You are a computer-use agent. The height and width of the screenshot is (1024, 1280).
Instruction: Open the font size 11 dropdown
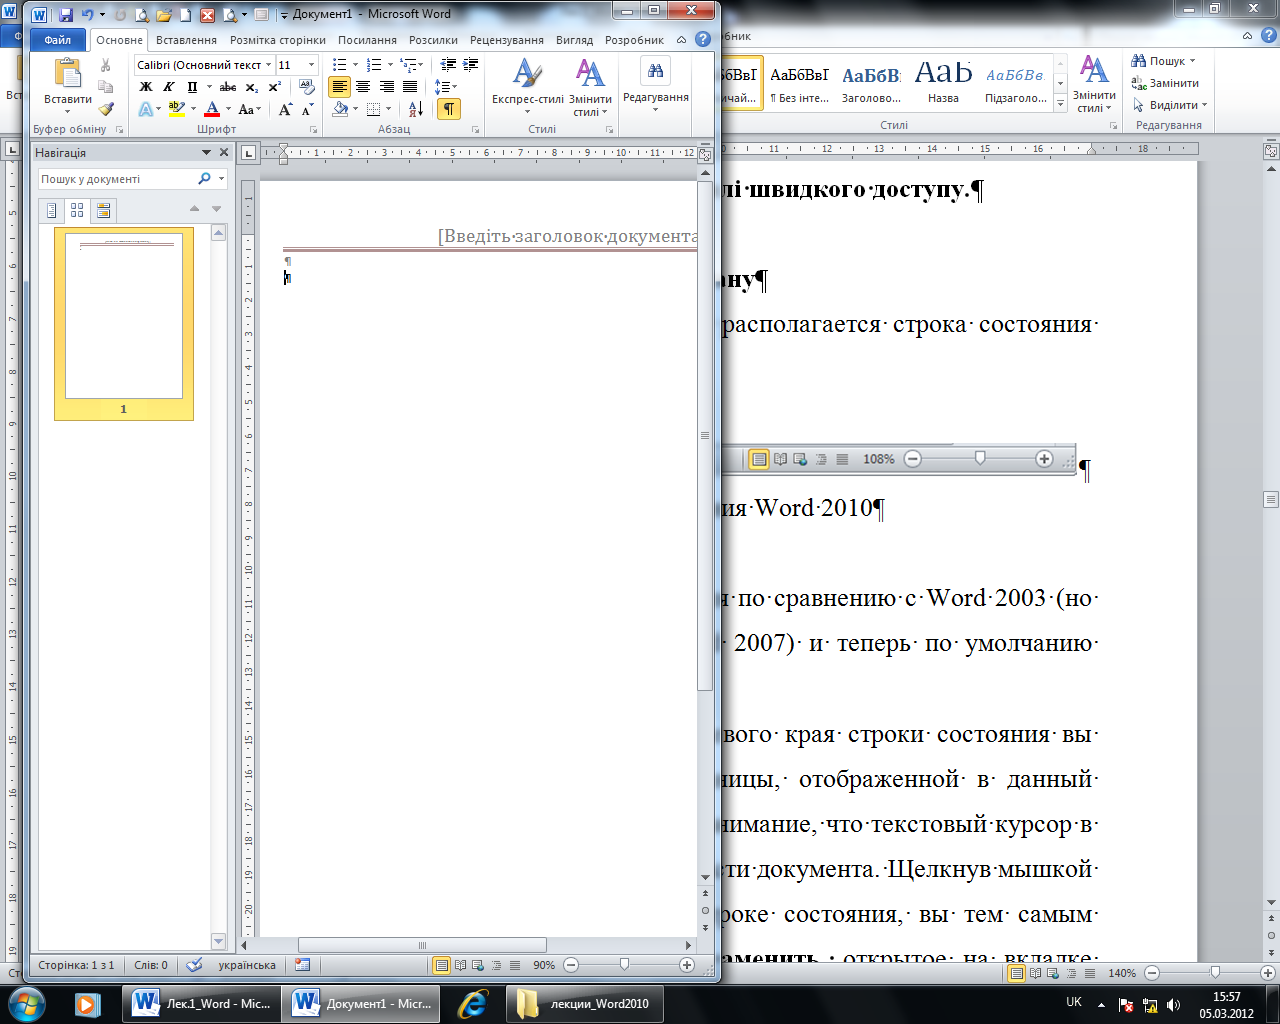(x=311, y=65)
